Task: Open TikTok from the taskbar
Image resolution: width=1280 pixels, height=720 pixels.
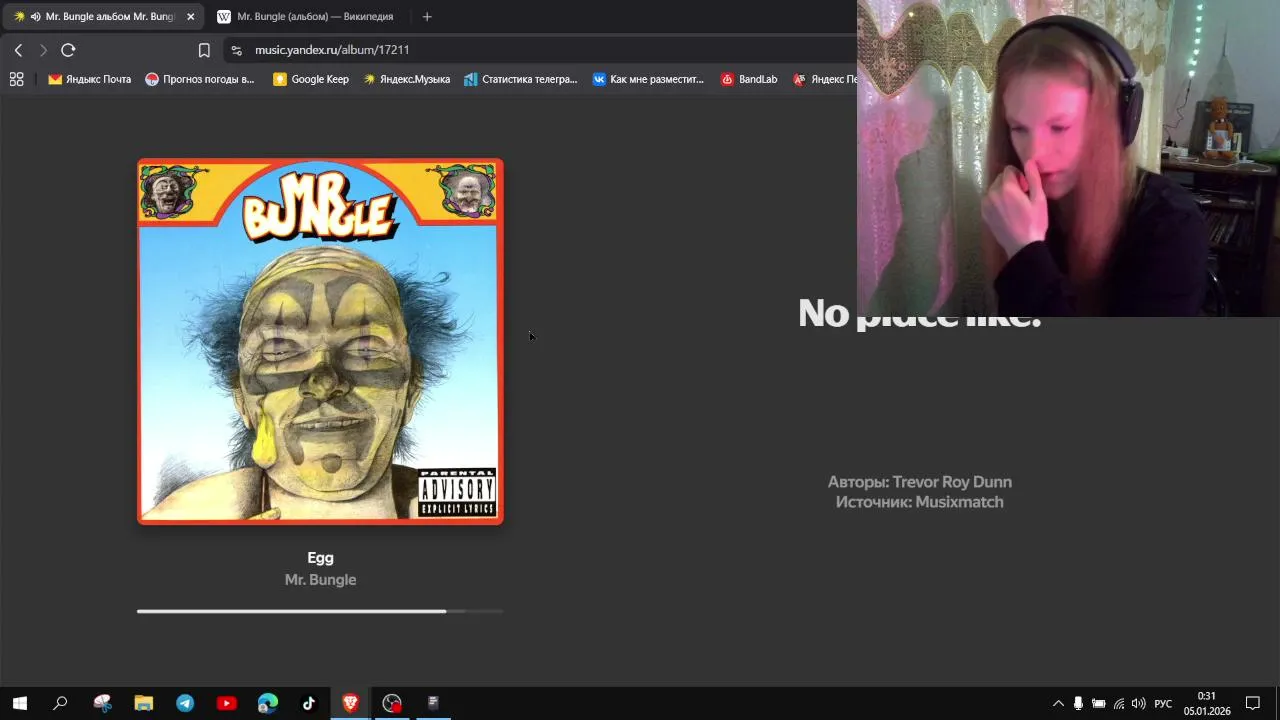Action: click(x=308, y=703)
